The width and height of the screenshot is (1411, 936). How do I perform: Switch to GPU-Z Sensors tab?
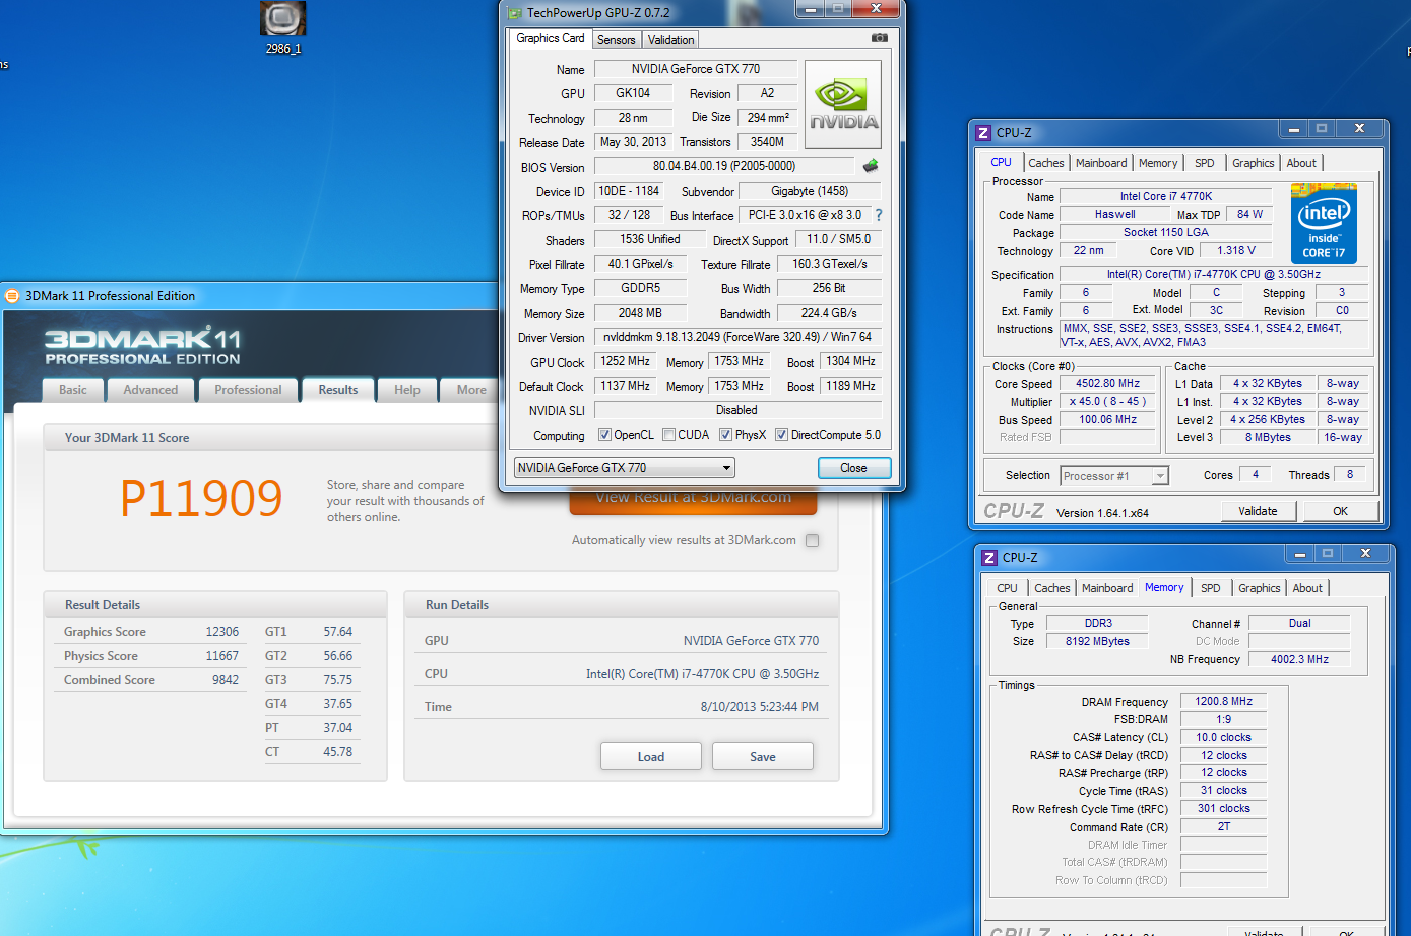tap(616, 40)
